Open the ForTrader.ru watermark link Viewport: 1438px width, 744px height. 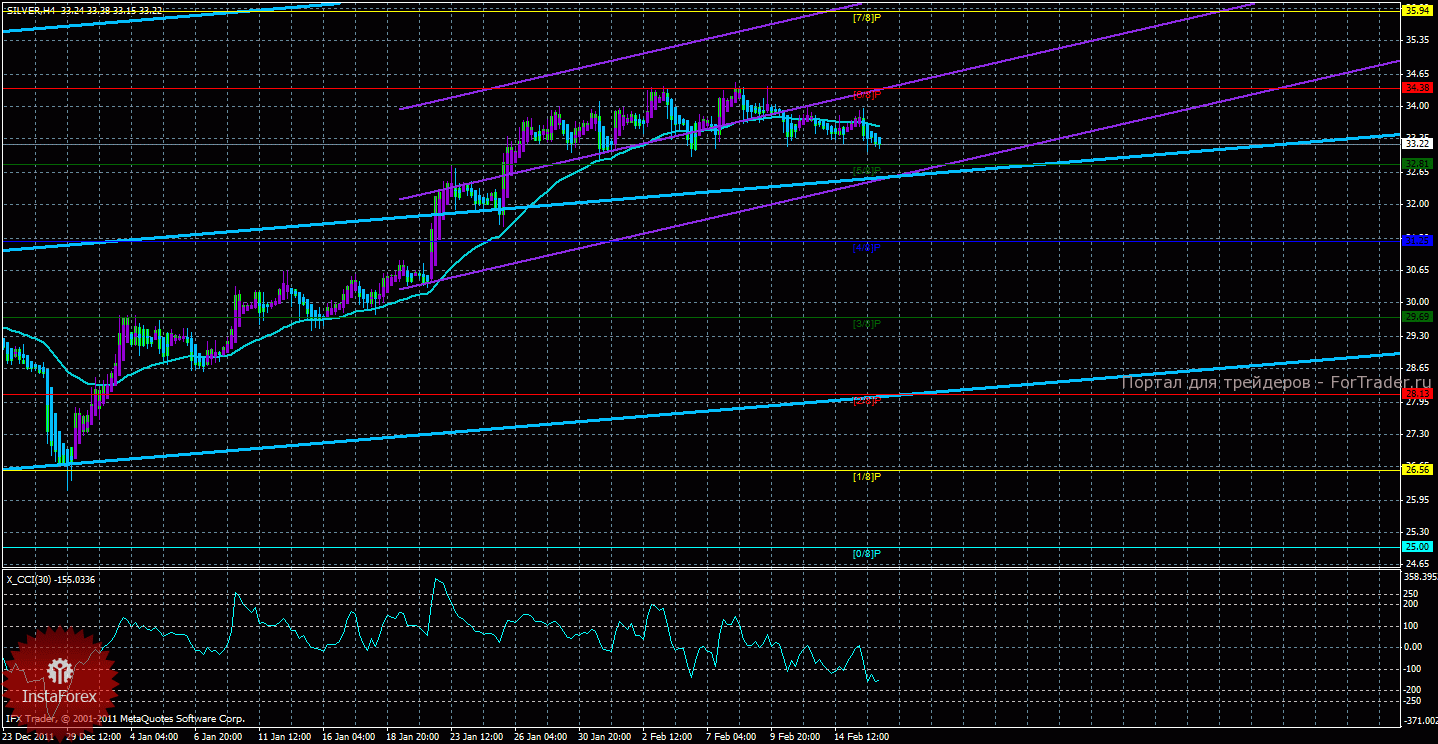pyautogui.click(x=1277, y=383)
